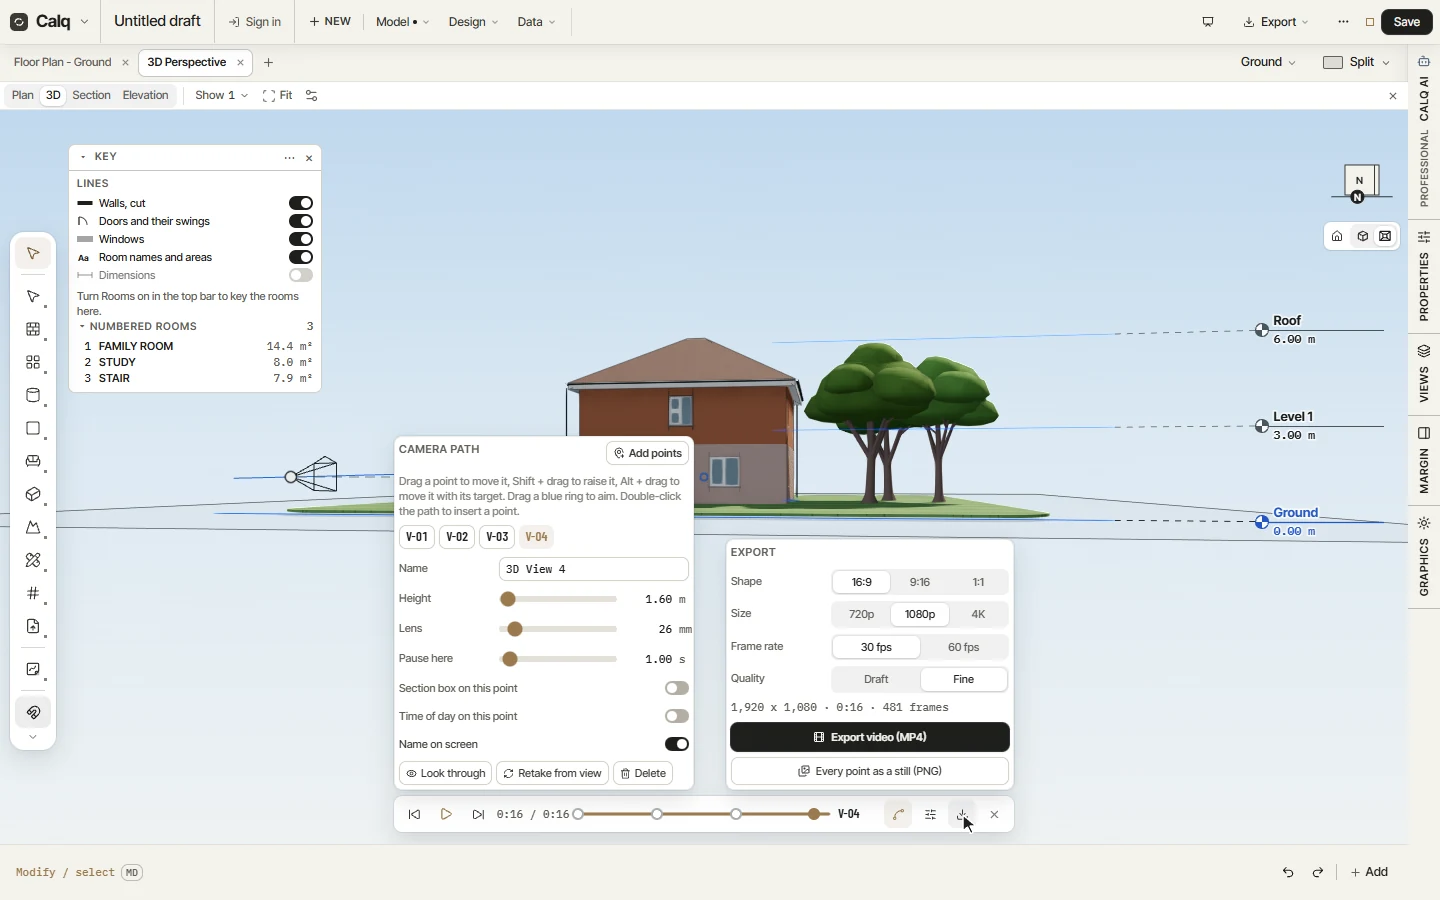The width and height of the screenshot is (1440, 900).
Task: Open the presentation screen icon
Action: pyautogui.click(x=1209, y=22)
